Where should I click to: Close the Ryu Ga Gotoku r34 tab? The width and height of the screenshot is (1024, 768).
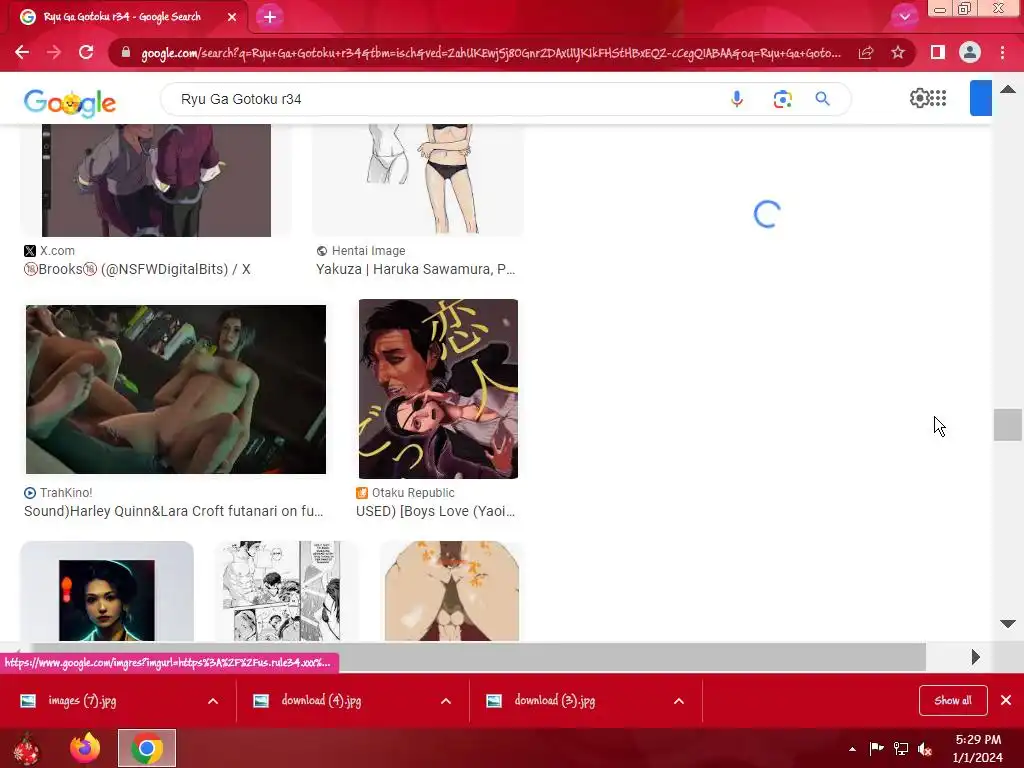tap(232, 17)
